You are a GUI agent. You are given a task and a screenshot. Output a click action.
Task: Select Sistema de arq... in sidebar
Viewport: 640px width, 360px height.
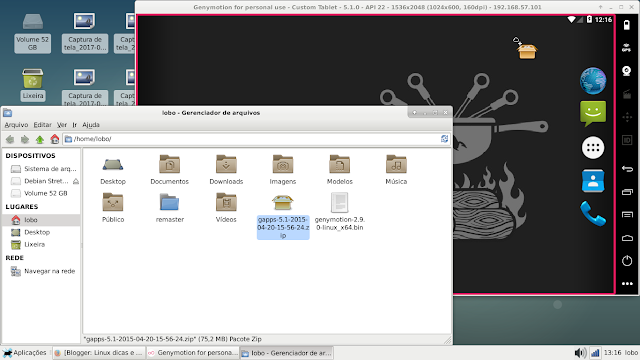click(x=44, y=169)
